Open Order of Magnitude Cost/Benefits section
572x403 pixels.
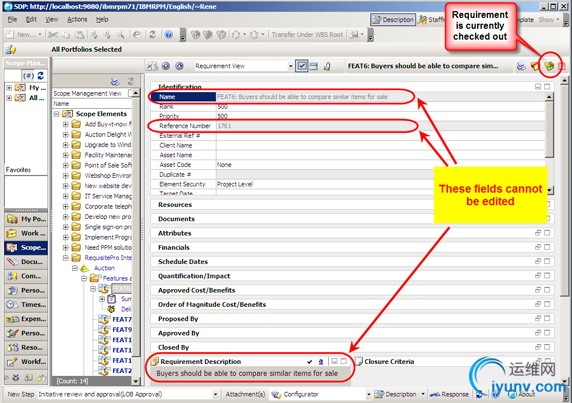point(212,305)
